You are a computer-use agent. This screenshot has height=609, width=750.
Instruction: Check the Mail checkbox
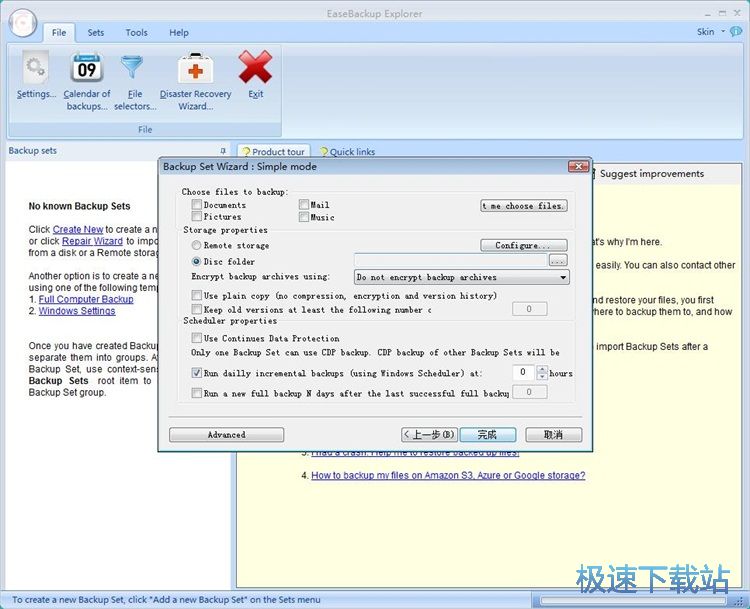pos(304,205)
